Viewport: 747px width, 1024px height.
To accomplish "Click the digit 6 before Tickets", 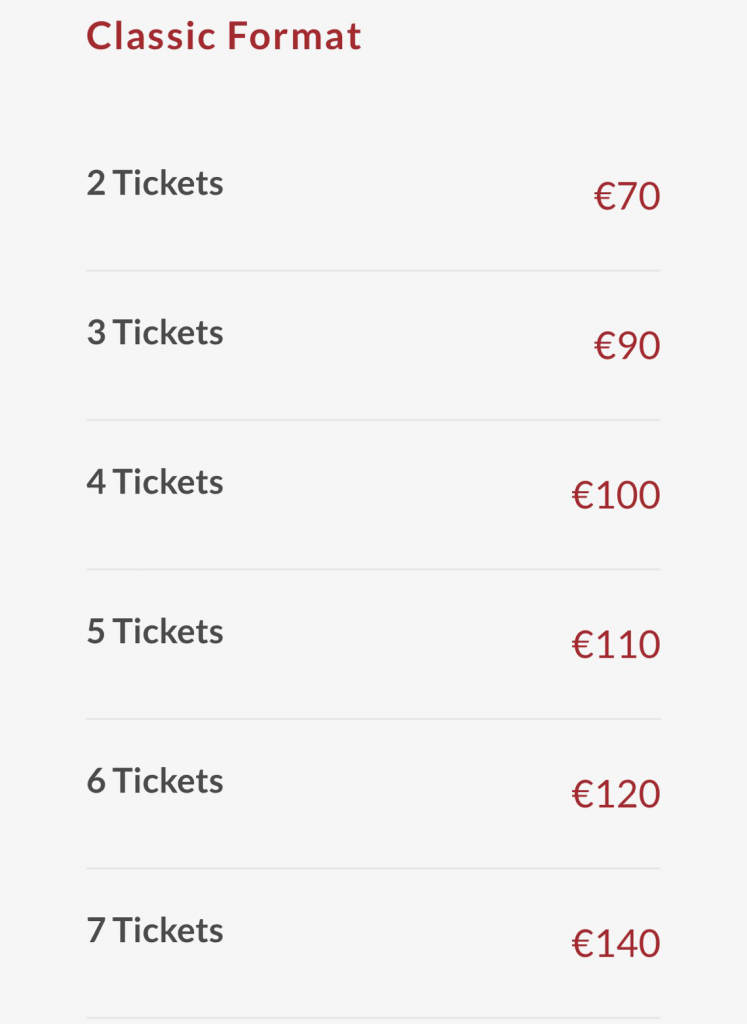I will (x=96, y=781).
